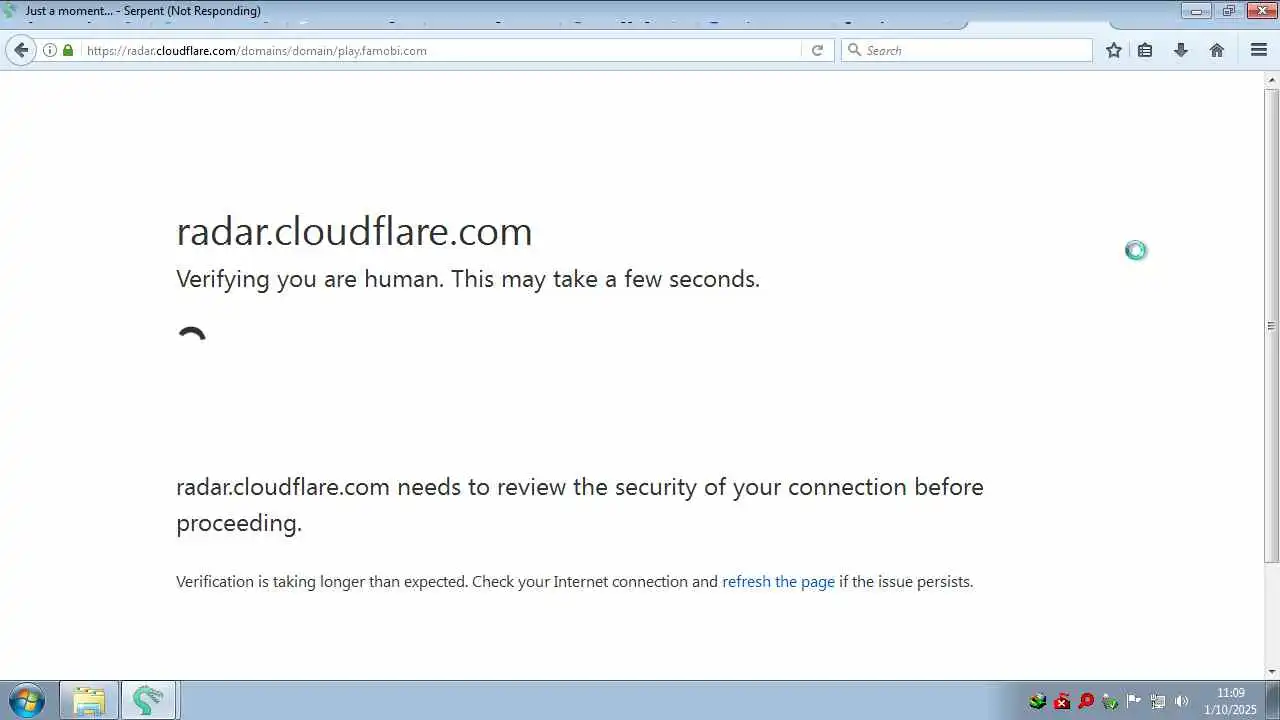Restore down the Serpent window
Viewport: 1280px width, 720px height.
tap(1228, 11)
